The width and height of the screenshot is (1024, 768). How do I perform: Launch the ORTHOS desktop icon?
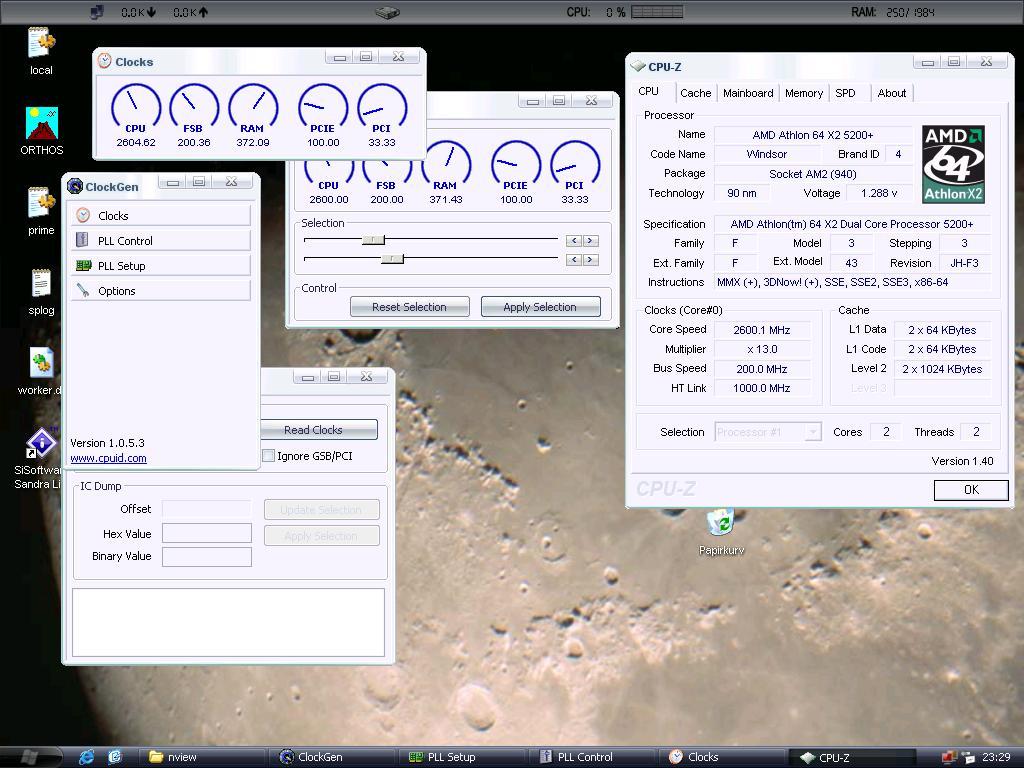[42, 123]
